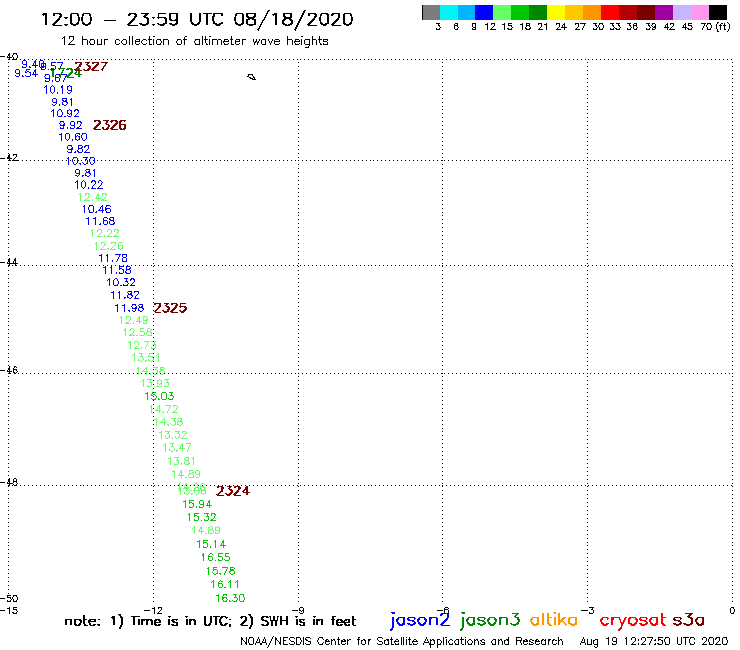Click the wave height value 15.78

220,571
